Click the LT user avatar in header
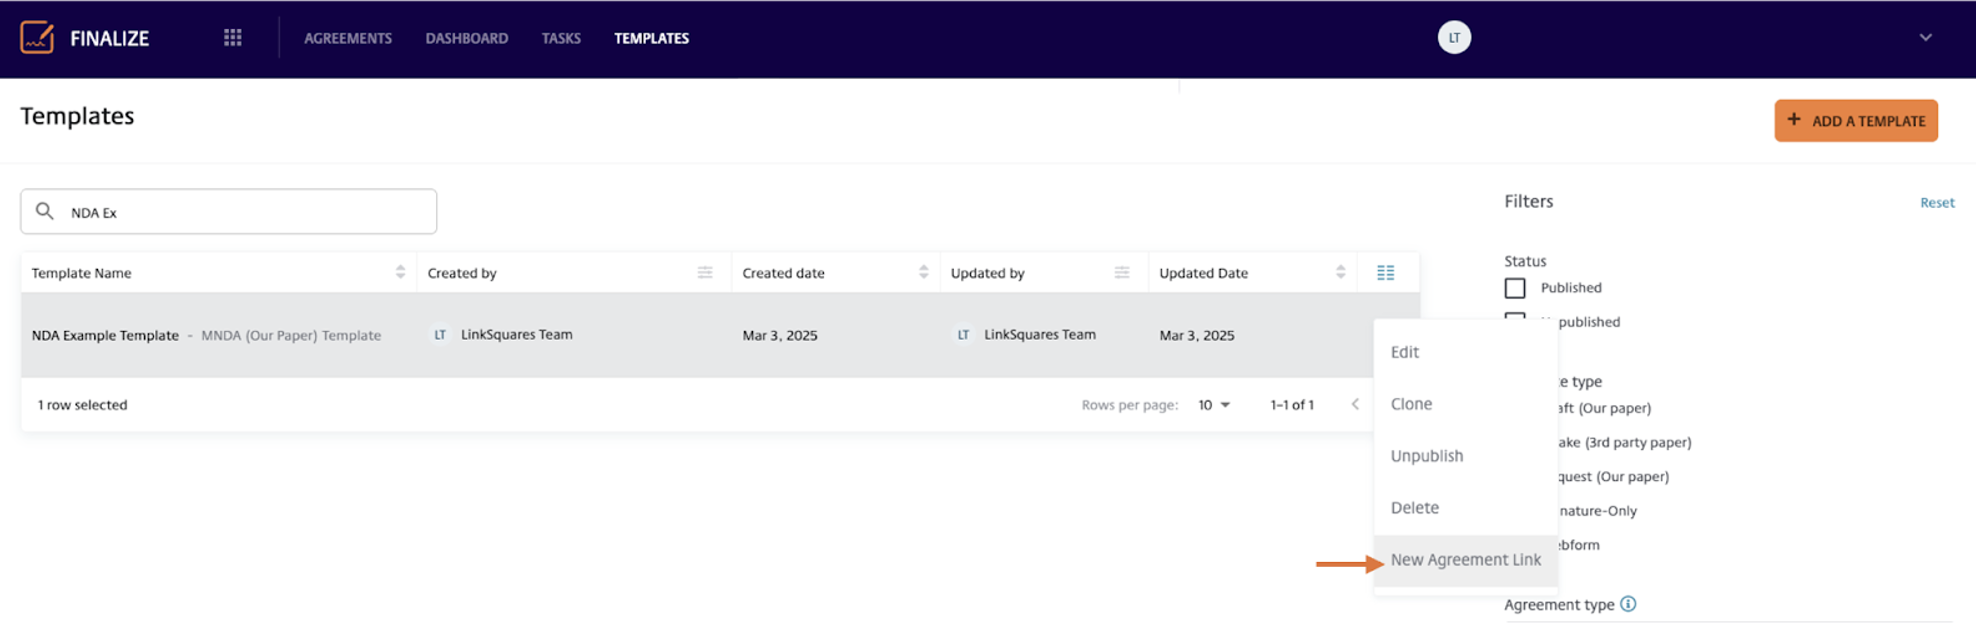 click(1453, 38)
